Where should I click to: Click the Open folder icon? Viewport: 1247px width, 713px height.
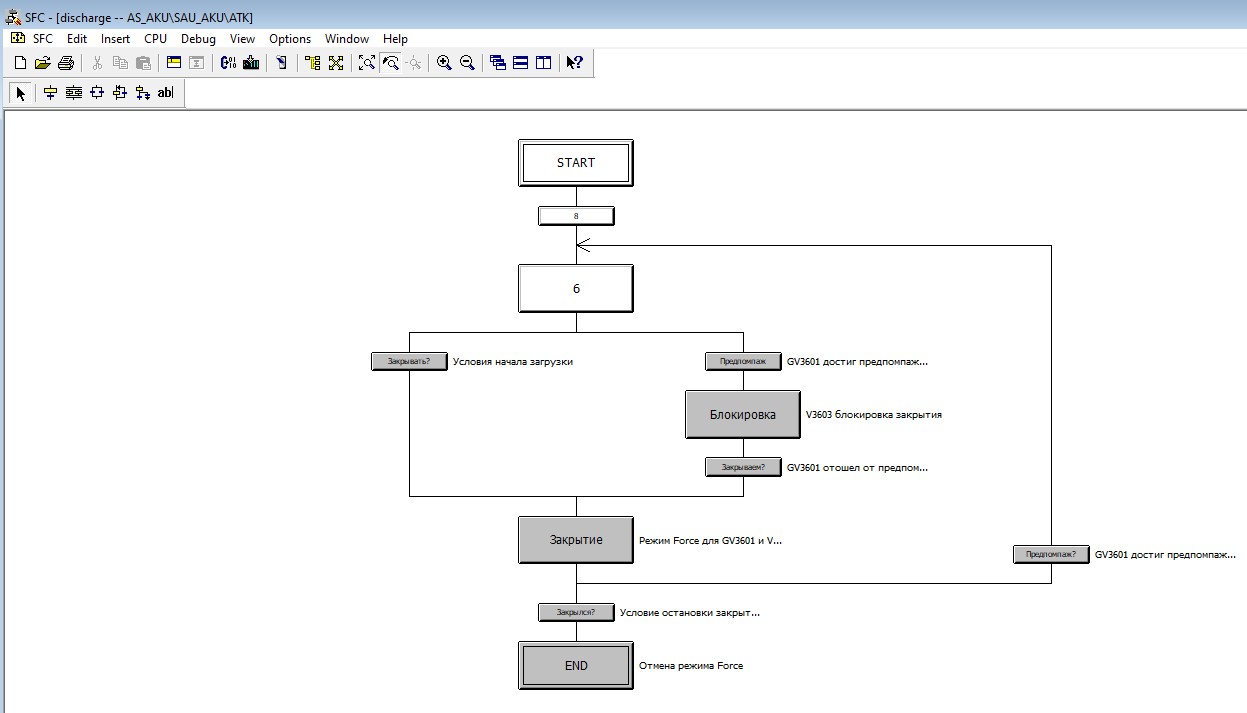(x=42, y=63)
